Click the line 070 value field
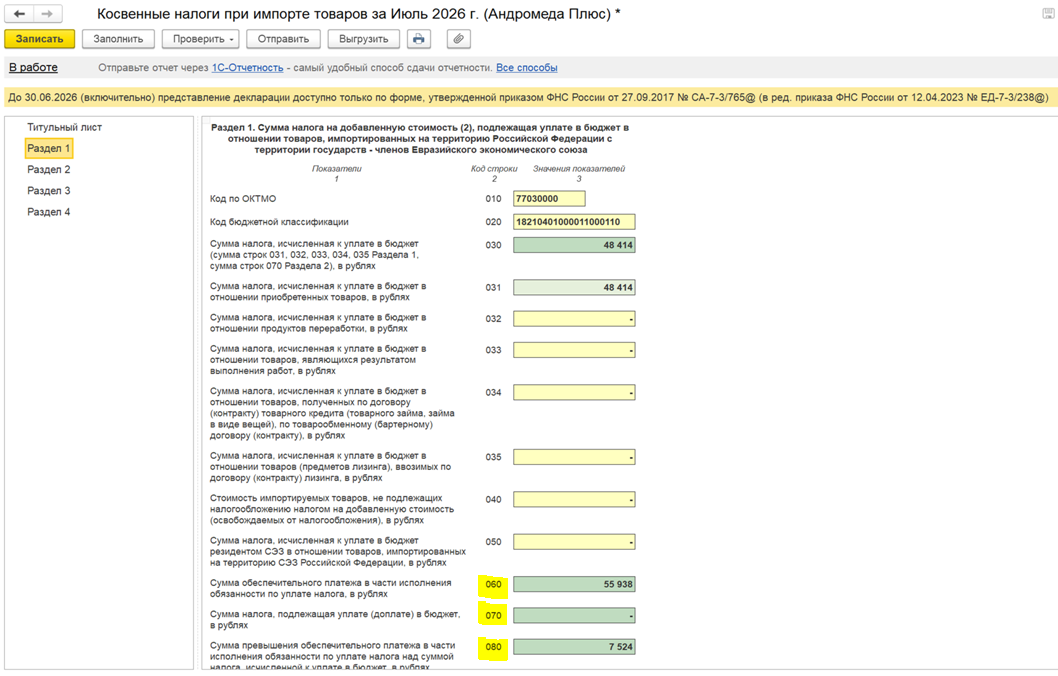 pyautogui.click(x=574, y=616)
